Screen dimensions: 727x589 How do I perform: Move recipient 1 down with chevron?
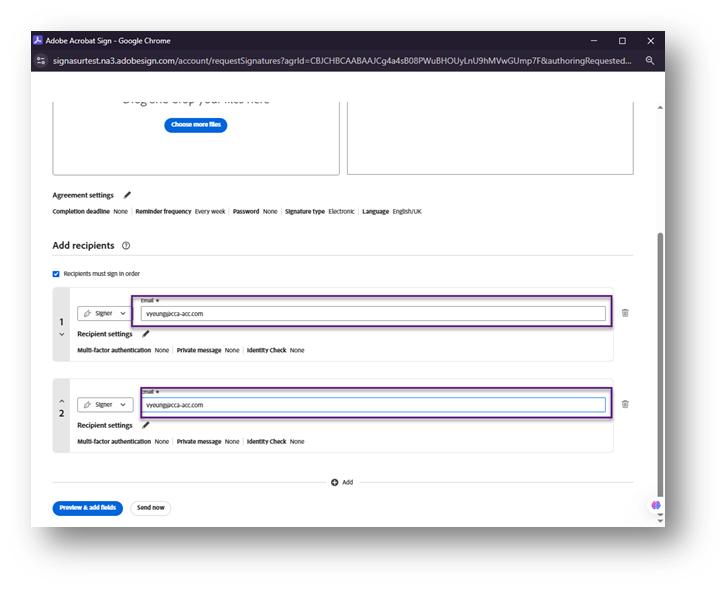(61, 334)
